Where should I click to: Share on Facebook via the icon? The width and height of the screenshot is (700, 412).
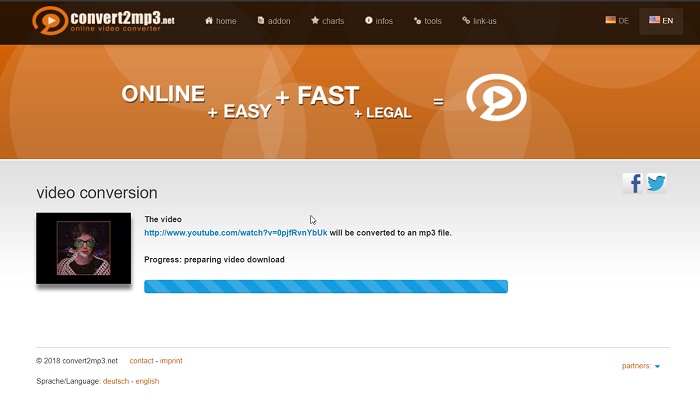click(633, 183)
